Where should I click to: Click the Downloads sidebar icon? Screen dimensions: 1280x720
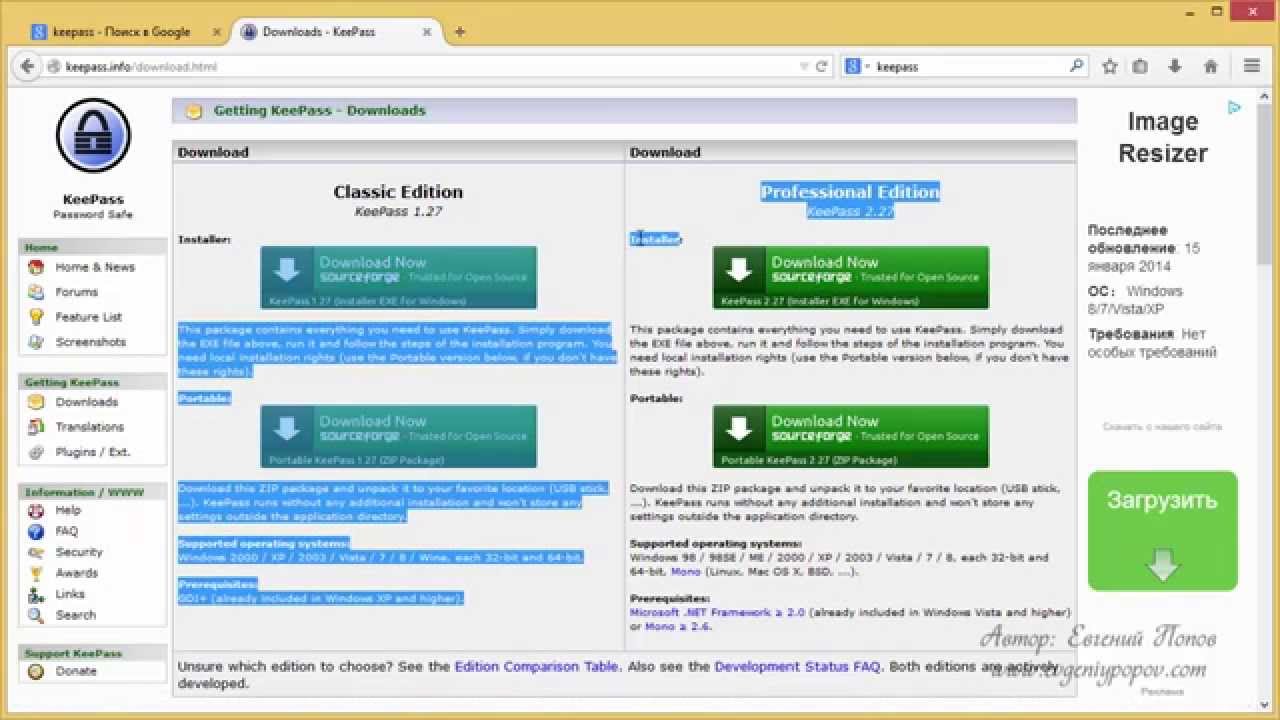36,402
